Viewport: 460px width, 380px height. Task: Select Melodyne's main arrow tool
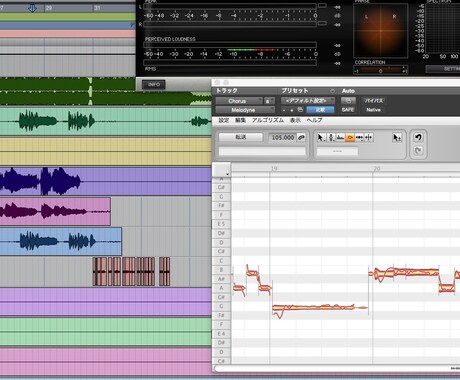tap(321, 137)
